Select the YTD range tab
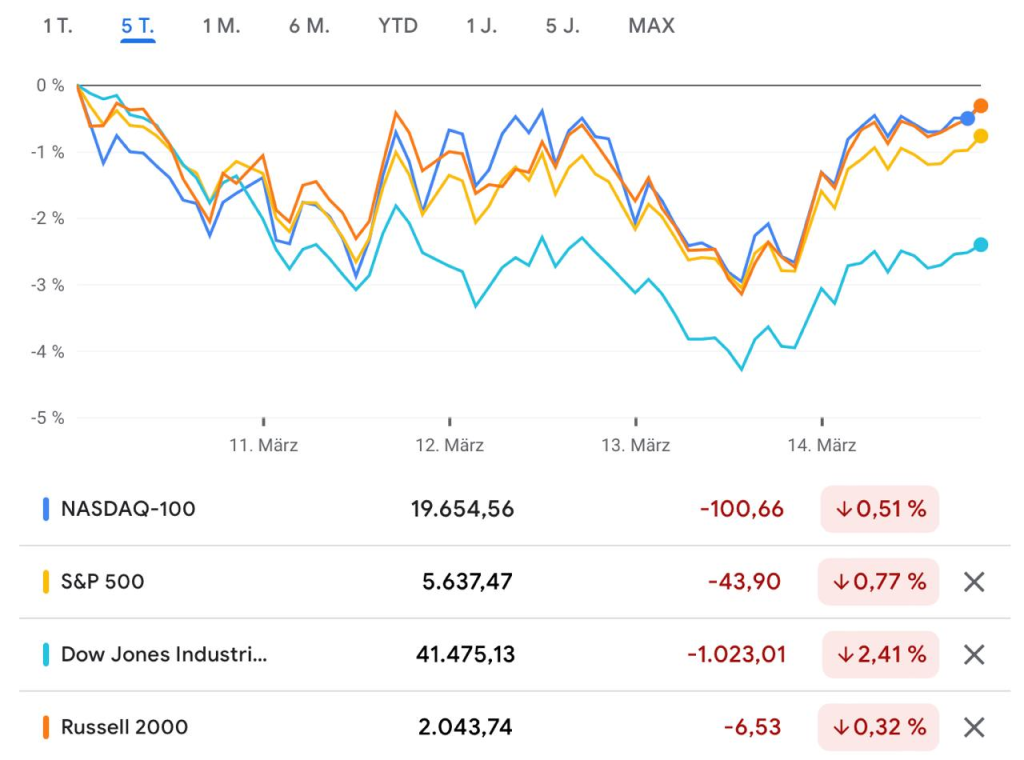 point(398,26)
